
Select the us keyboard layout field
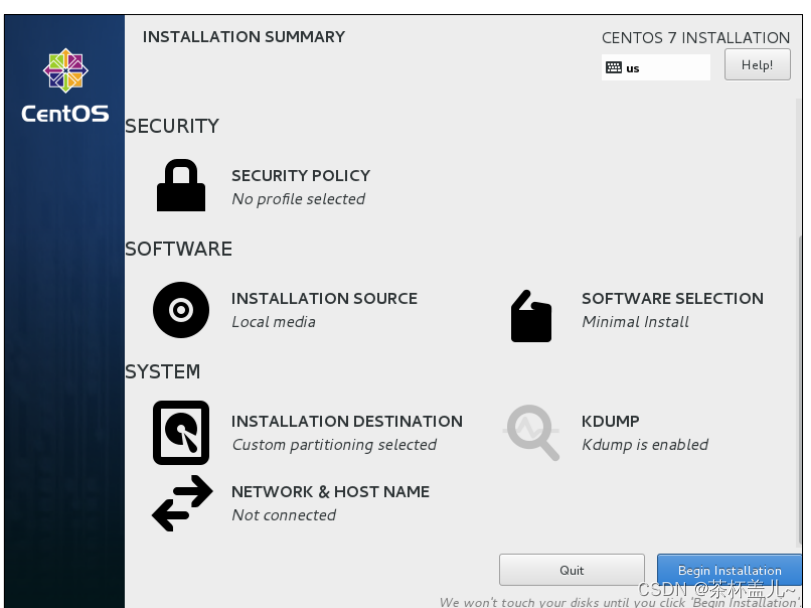coord(655,68)
